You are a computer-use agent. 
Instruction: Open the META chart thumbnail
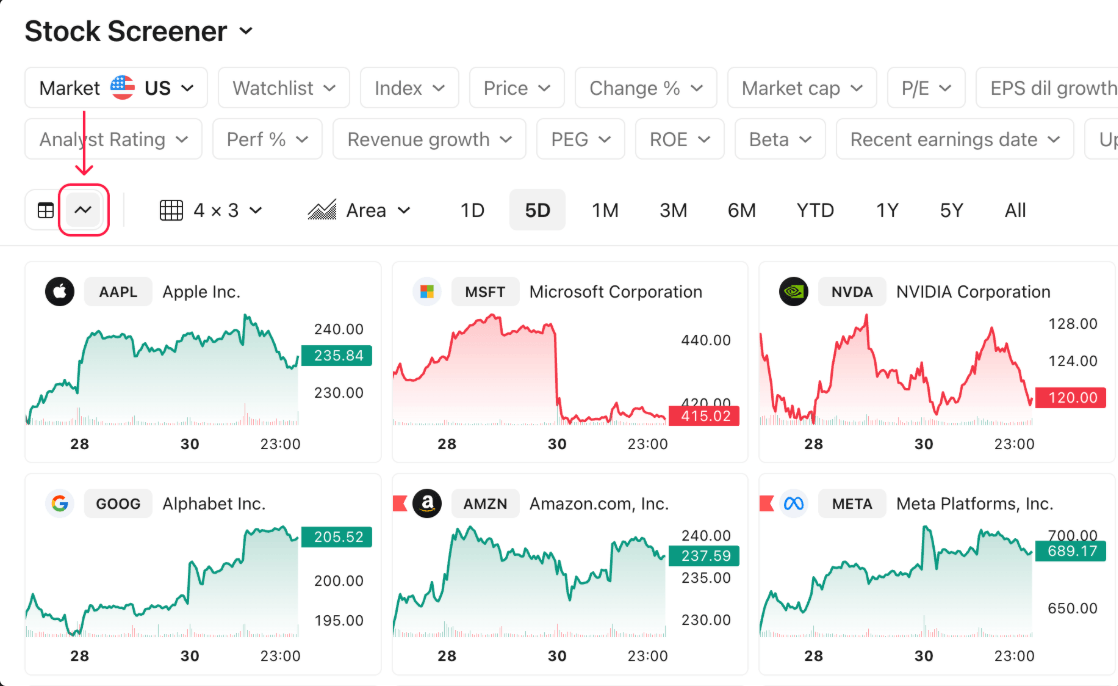(936, 574)
